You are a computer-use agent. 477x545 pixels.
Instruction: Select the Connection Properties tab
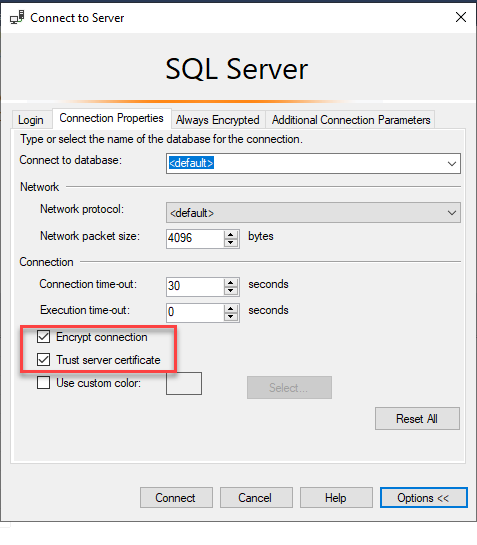pos(111,118)
